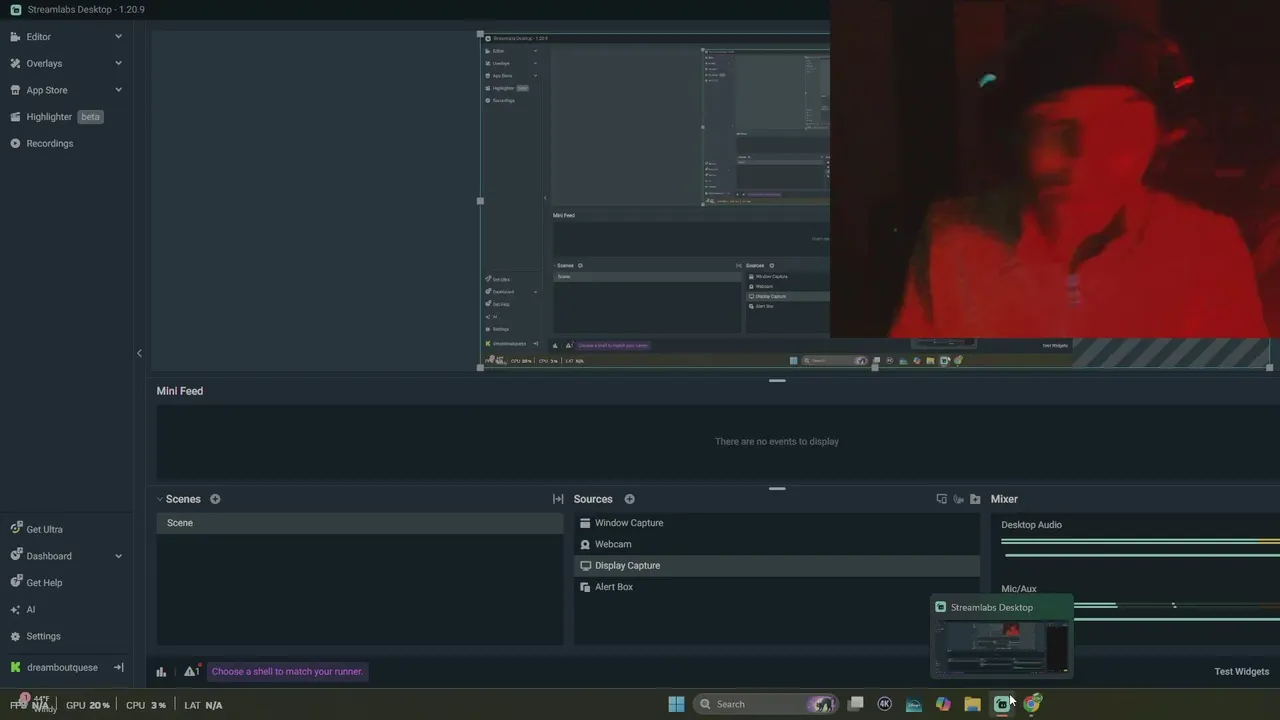Expand the Dashboard chevron
The width and height of the screenshot is (1280, 720).
(118, 556)
